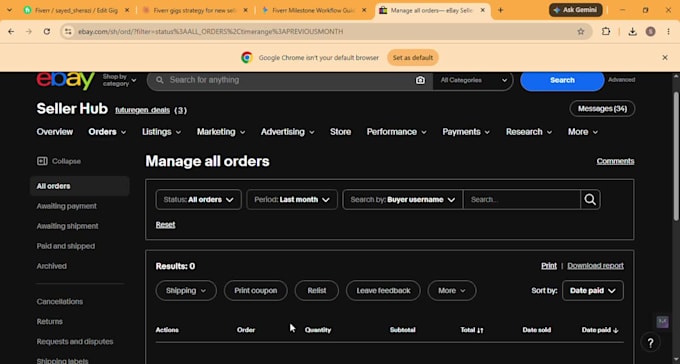Select Awaiting shipment in sidebar
Image resolution: width=680 pixels, height=364 pixels.
tap(67, 226)
